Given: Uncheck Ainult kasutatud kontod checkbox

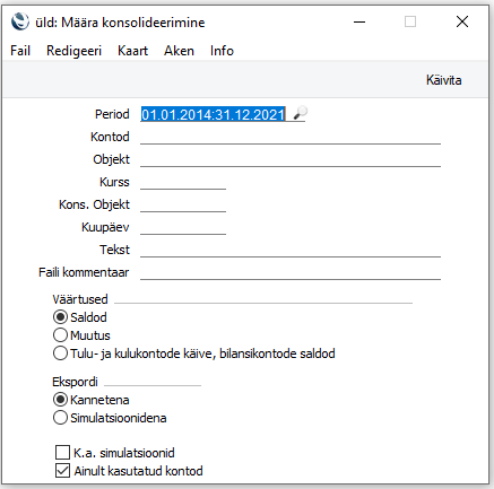Looking at the screenshot, I should pyautogui.click(x=63, y=471).
